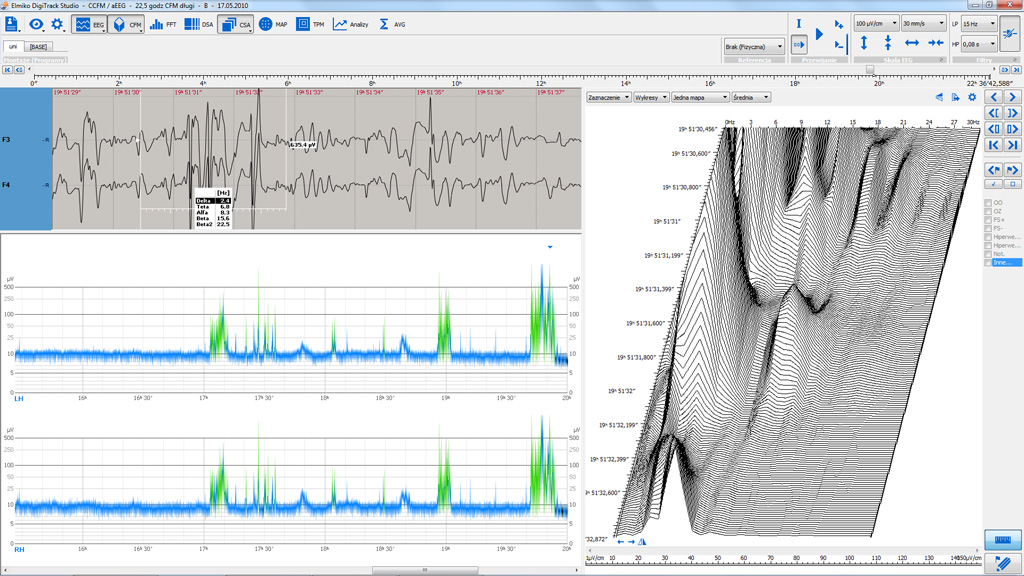This screenshot has width=1024, height=576.
Task: Open the patient document icon menu
Action: point(12,24)
